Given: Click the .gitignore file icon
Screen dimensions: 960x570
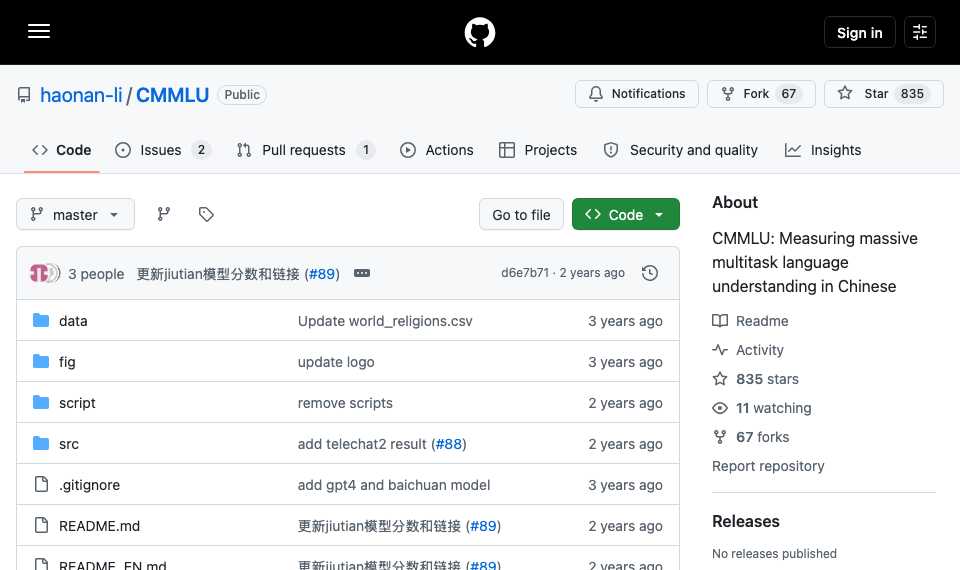Looking at the screenshot, I should pyautogui.click(x=41, y=484).
